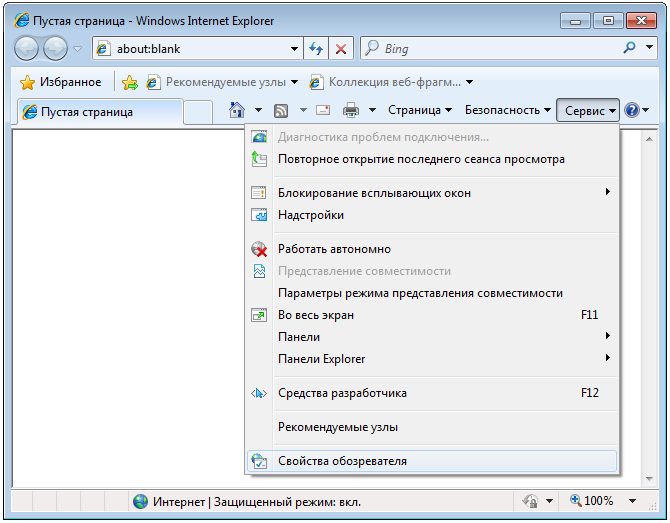Click the blue Help question icon
The image size is (670, 523).
point(632,110)
